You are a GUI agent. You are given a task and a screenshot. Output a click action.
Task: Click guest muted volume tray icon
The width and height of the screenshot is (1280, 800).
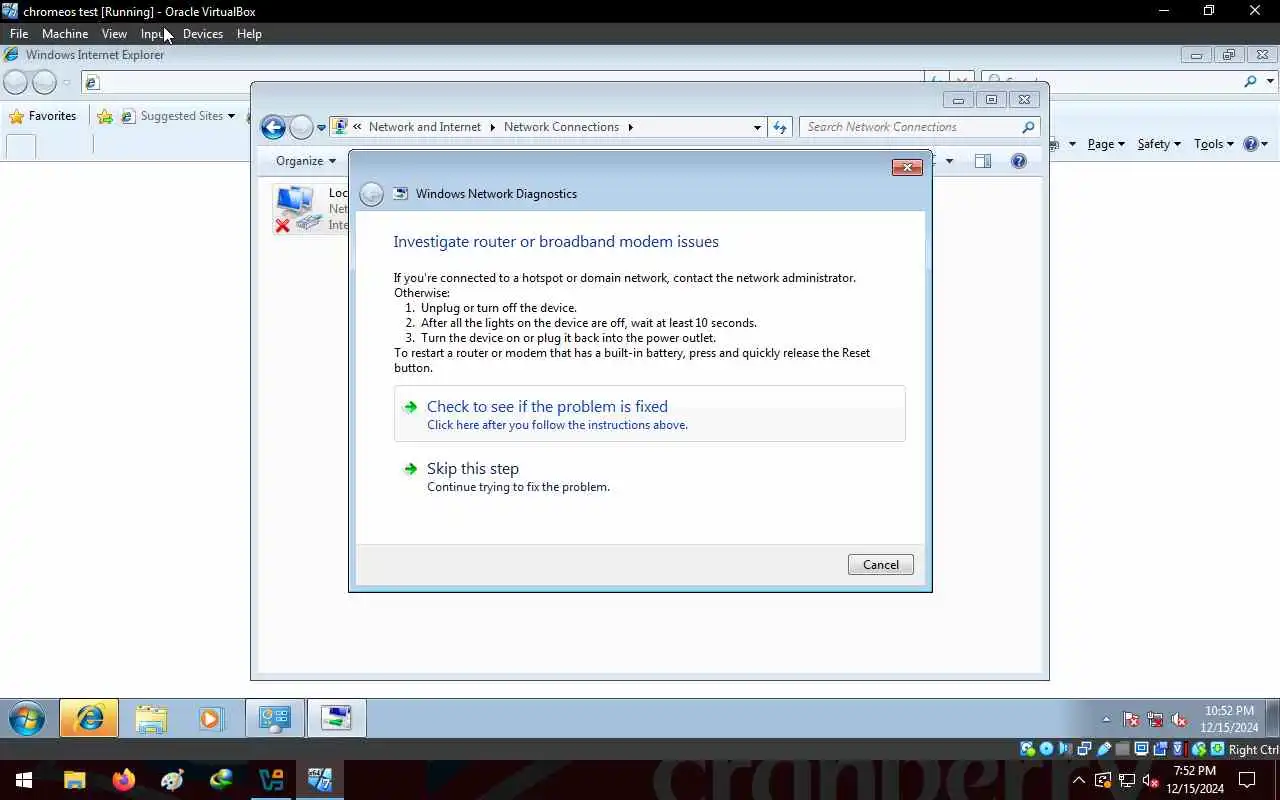(1179, 719)
